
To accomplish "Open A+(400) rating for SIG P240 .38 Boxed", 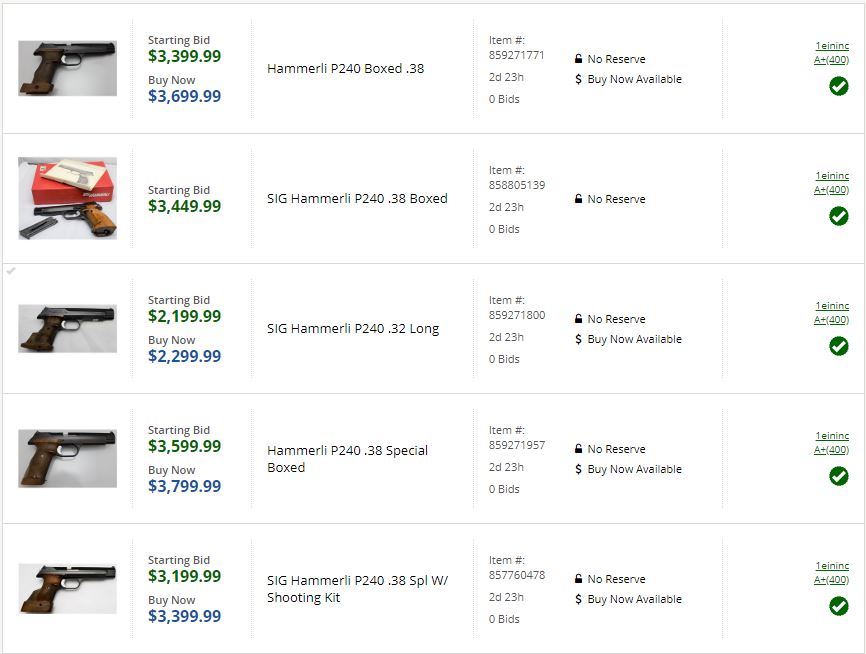I will point(831,189).
